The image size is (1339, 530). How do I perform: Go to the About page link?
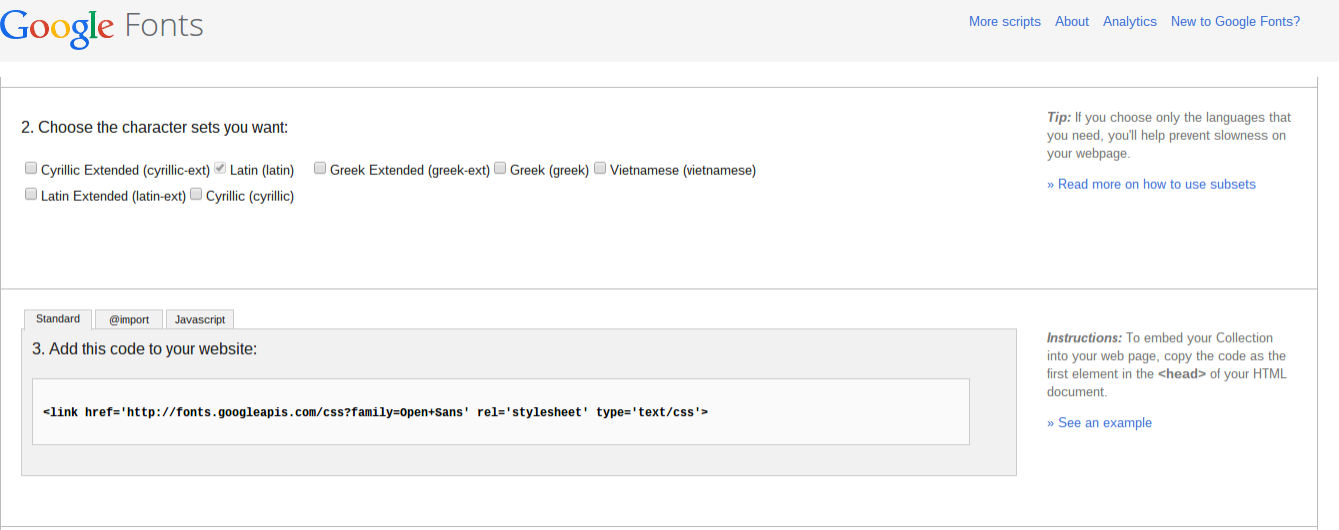click(1071, 22)
